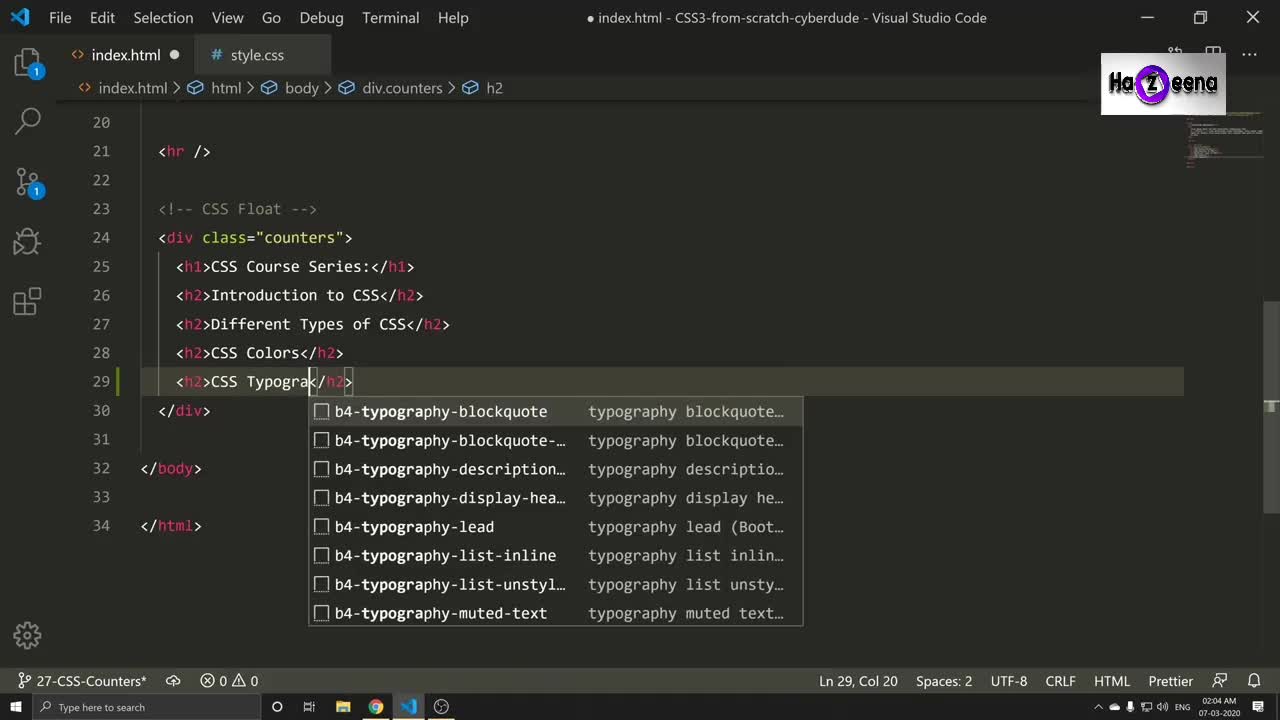This screenshot has height=720, width=1280.
Task: Open the Terminal menu
Action: (391, 18)
